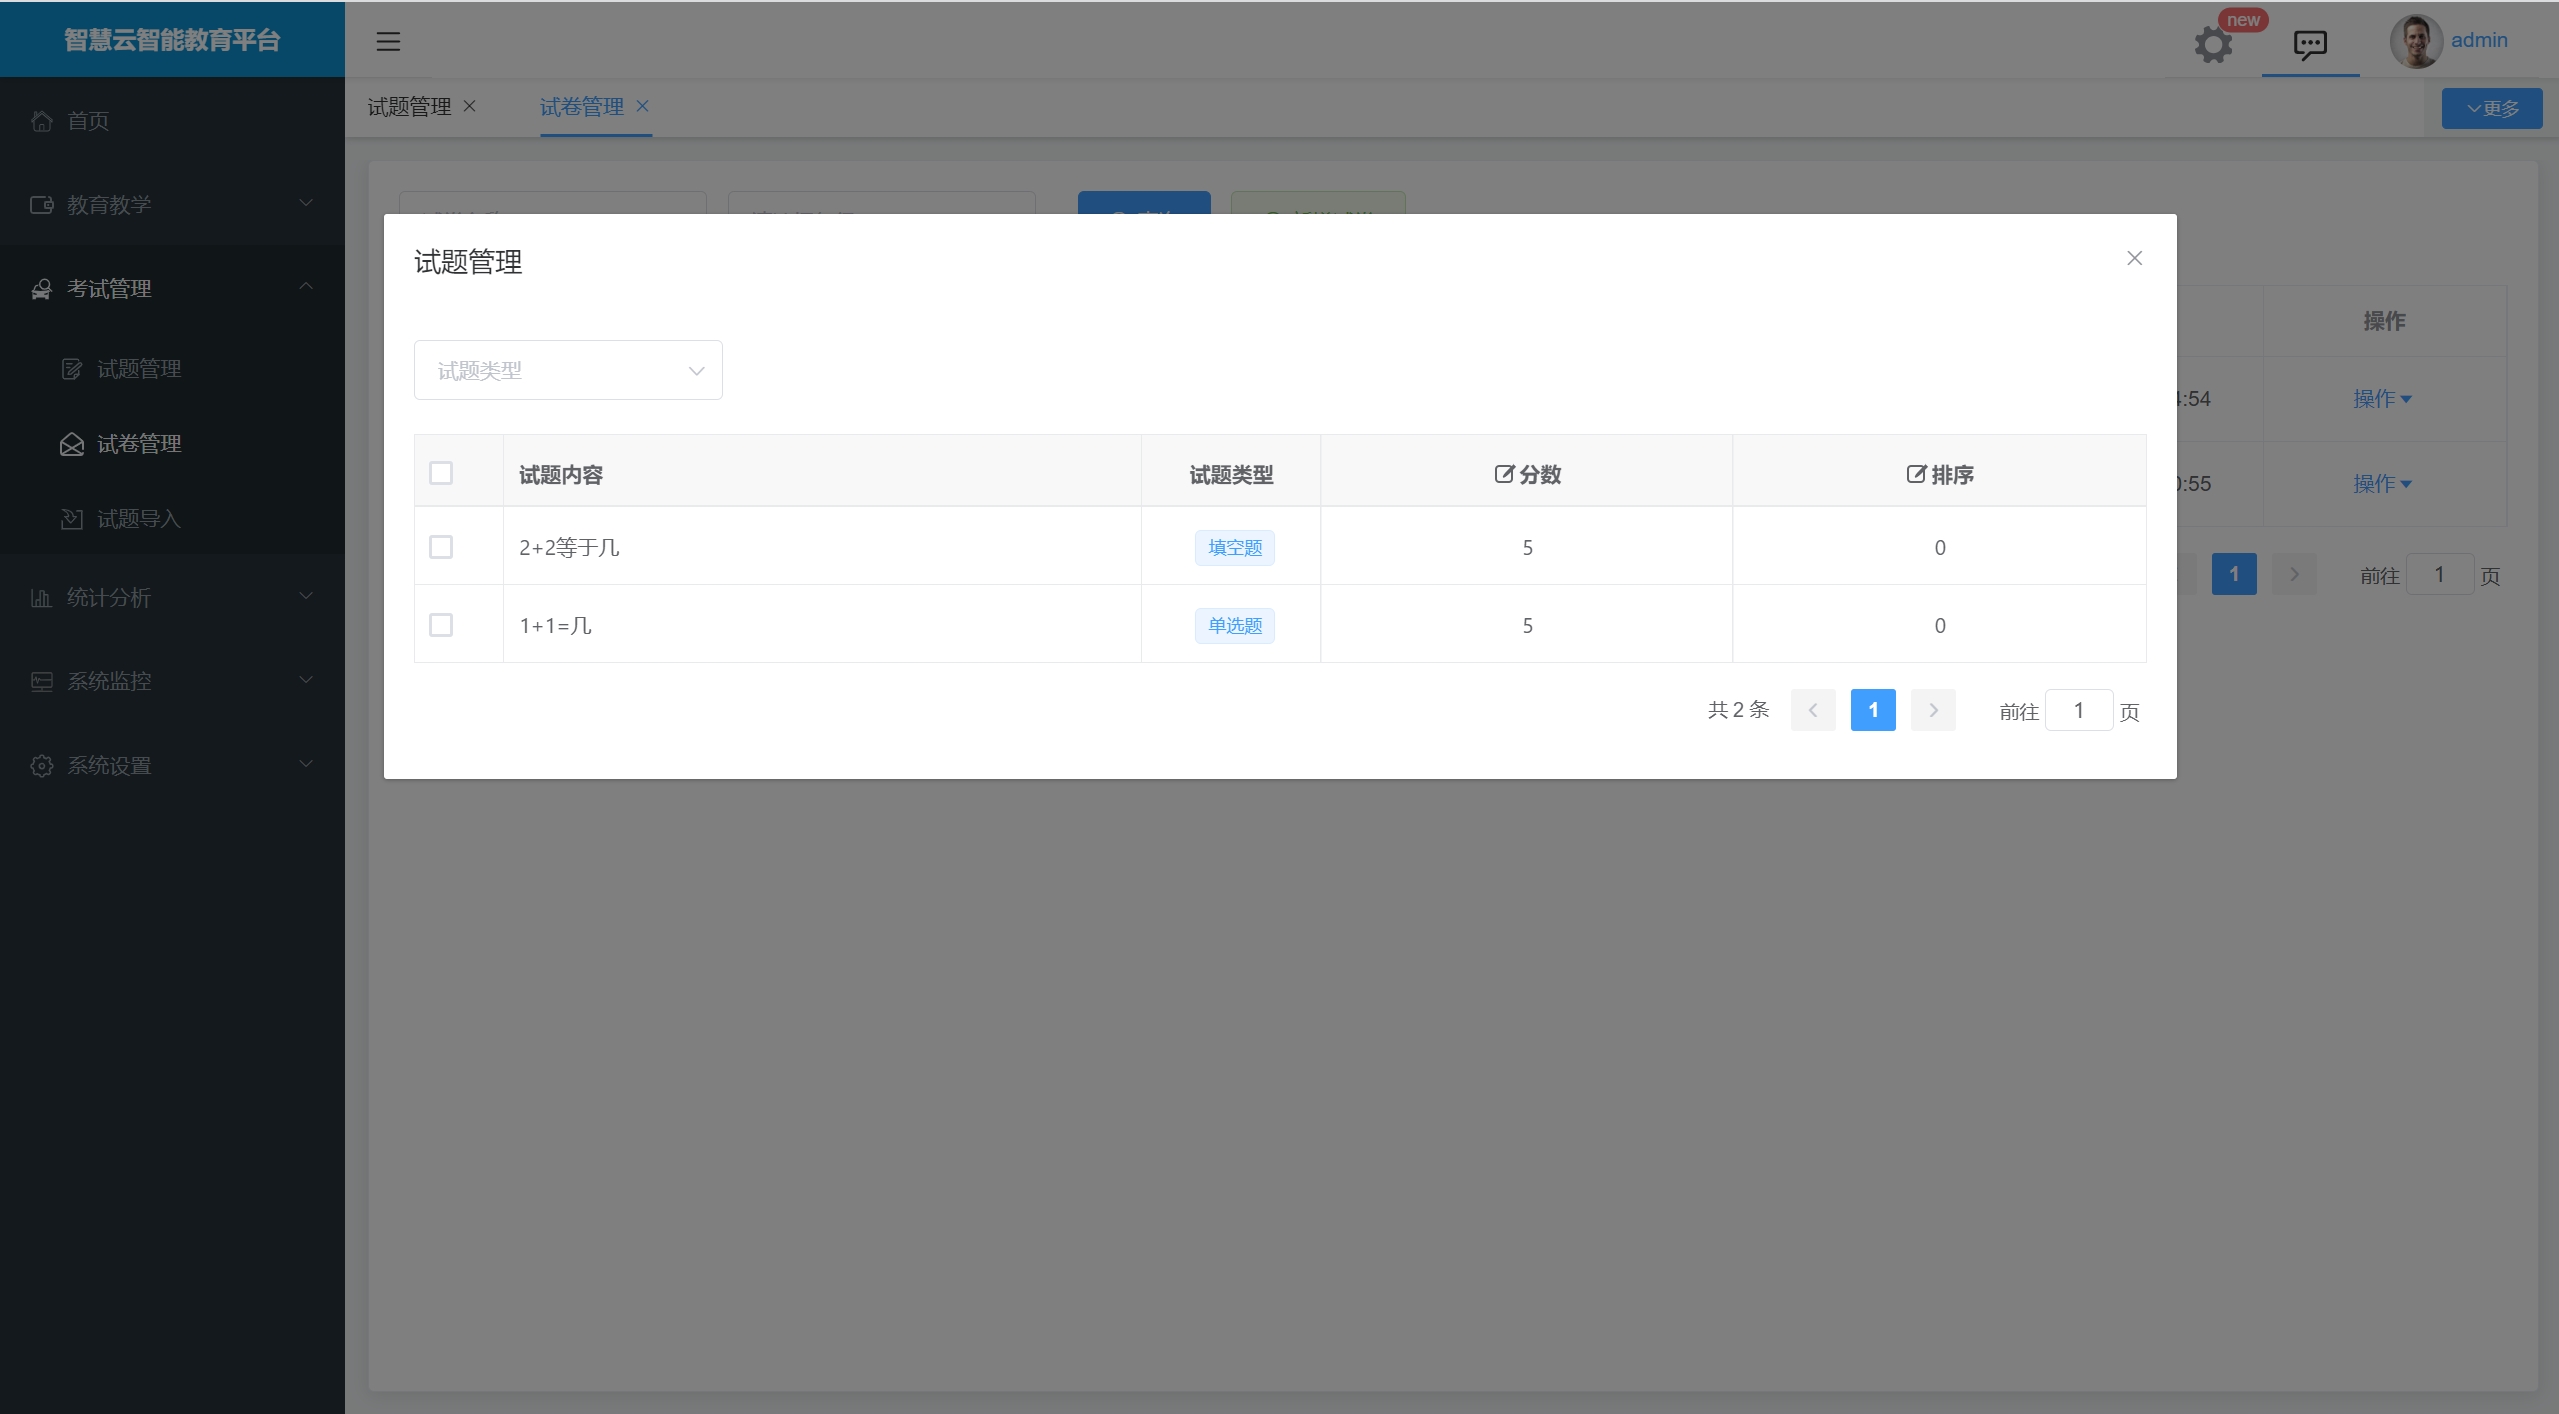Image resolution: width=2559 pixels, height=1414 pixels.
Task: Open the chat messages icon
Action: point(2309,44)
